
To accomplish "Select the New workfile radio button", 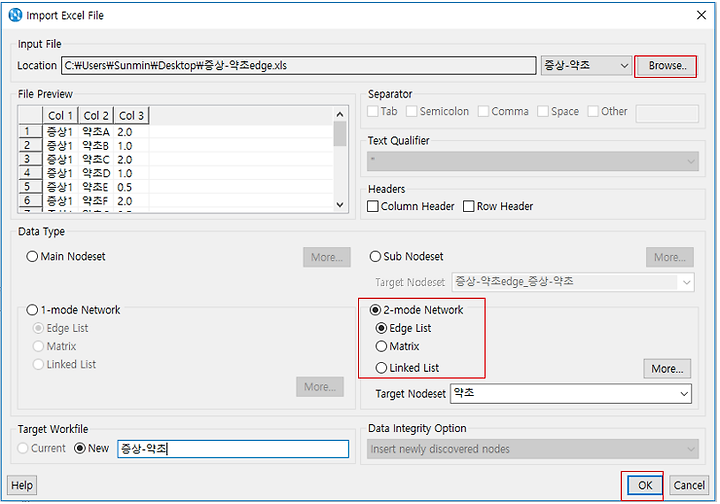I will click(x=80, y=448).
